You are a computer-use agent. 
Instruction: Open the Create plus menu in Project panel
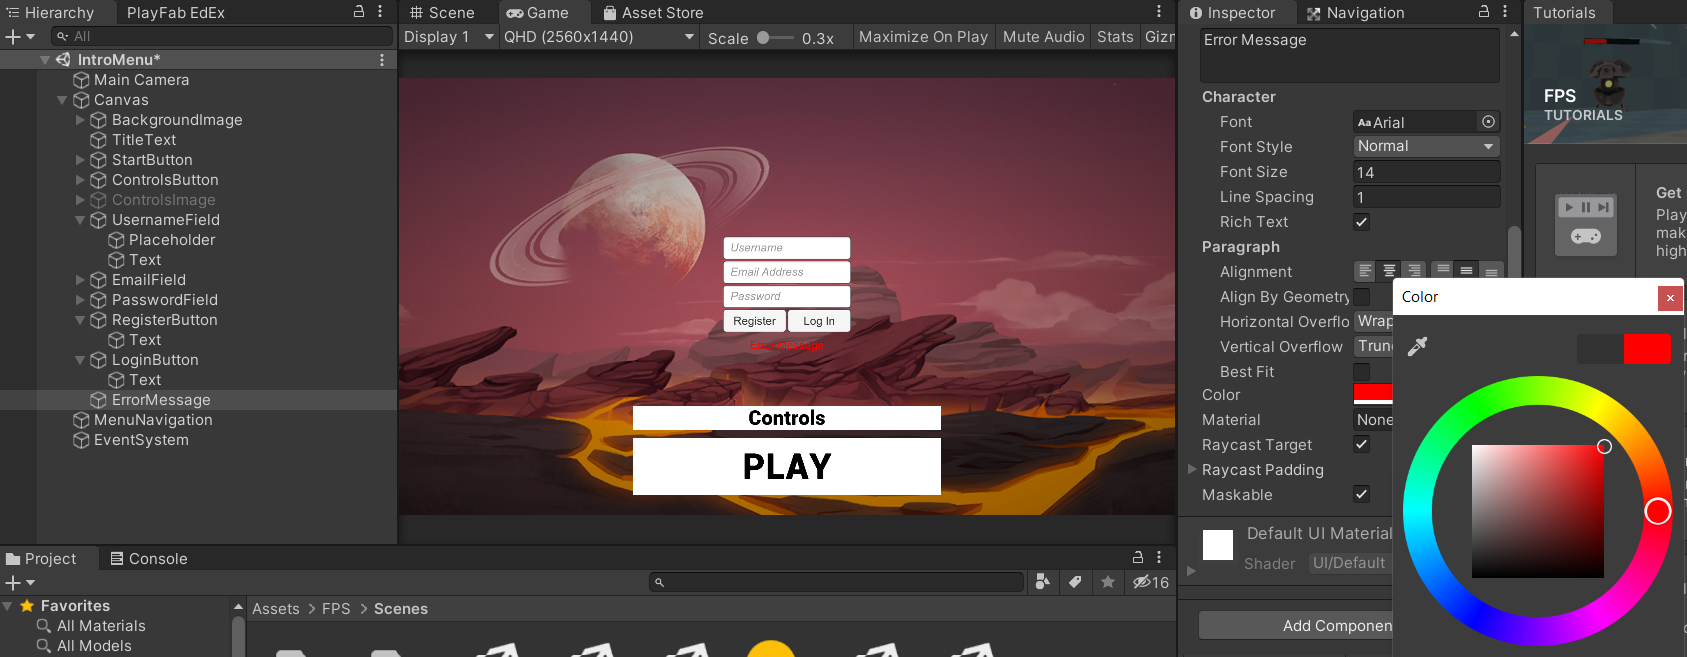coord(20,582)
